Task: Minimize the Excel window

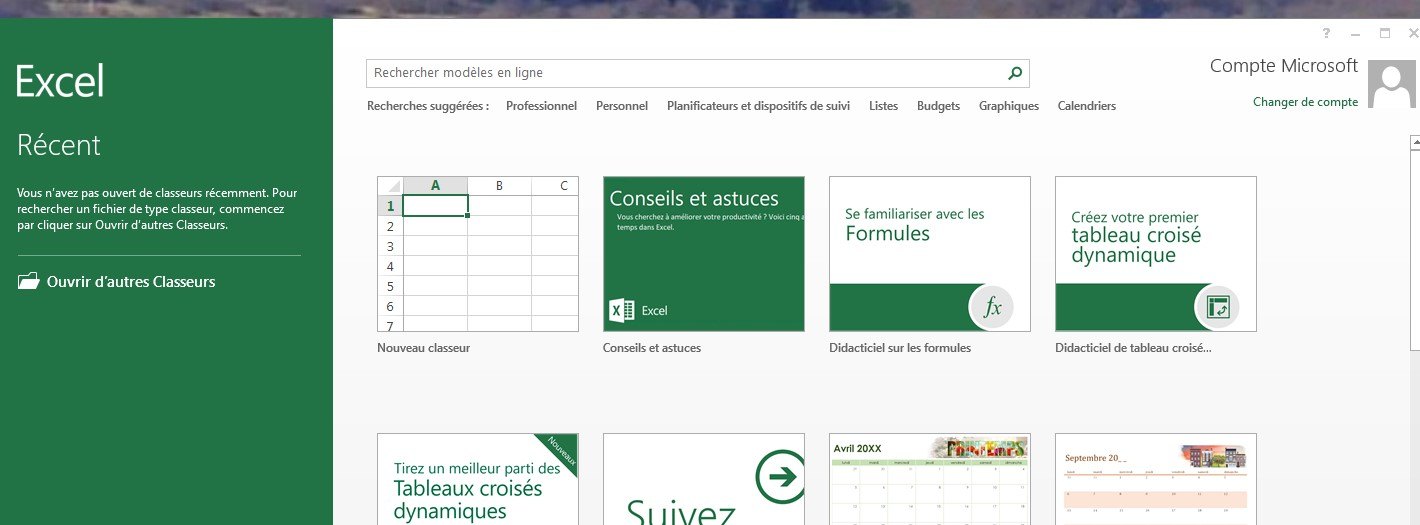Action: [1356, 33]
